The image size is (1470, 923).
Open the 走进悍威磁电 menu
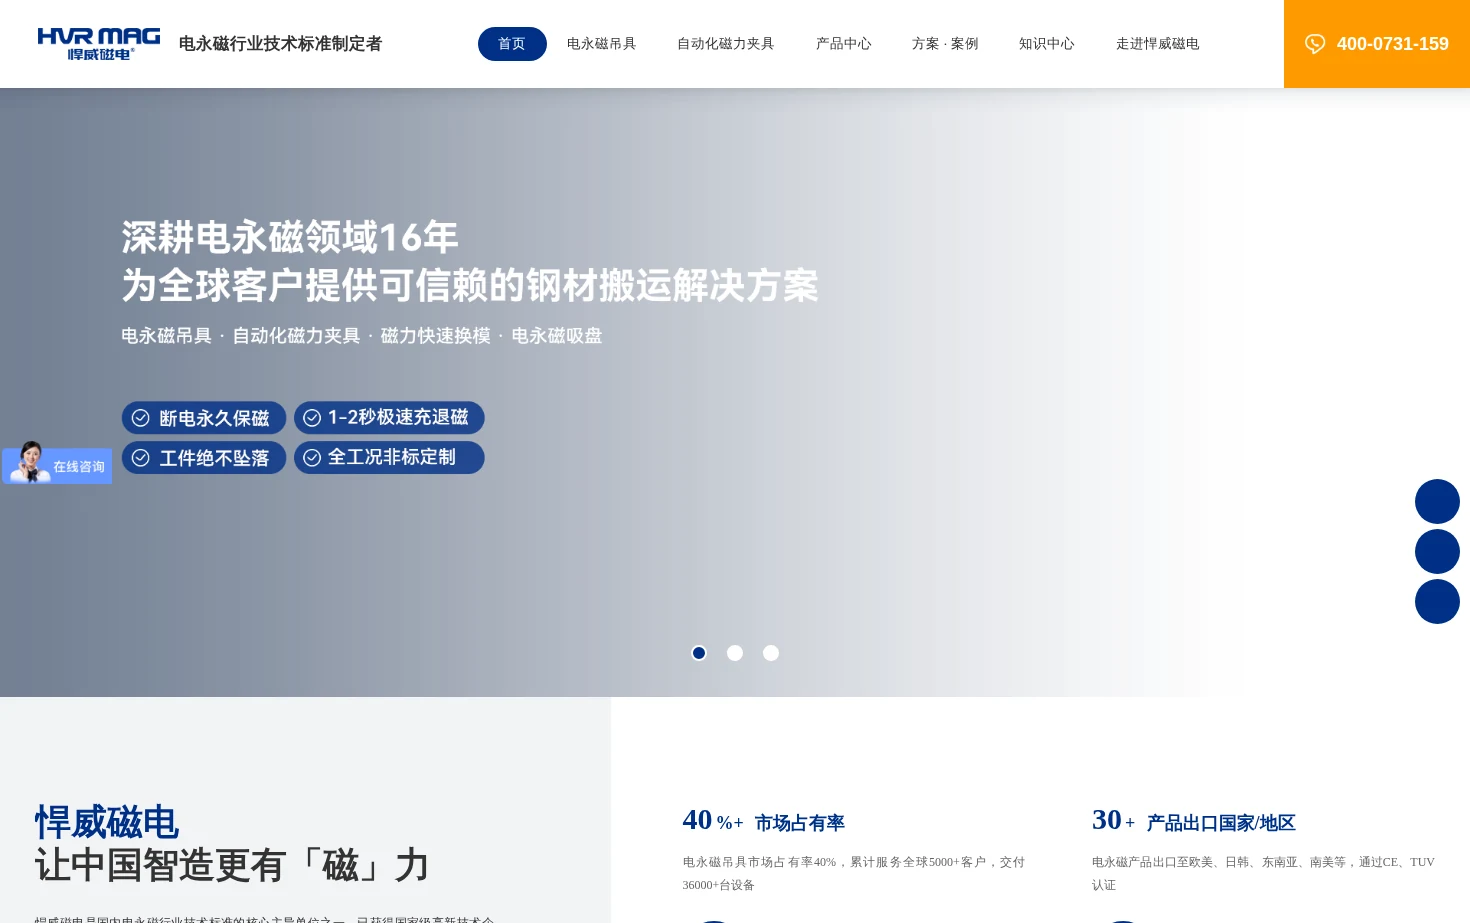(x=1158, y=44)
